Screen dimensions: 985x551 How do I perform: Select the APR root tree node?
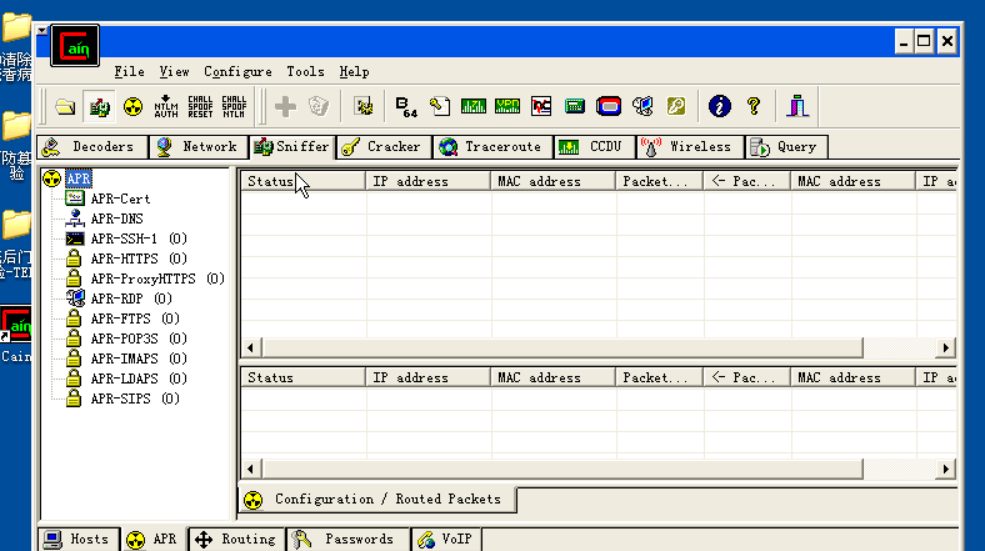click(79, 178)
